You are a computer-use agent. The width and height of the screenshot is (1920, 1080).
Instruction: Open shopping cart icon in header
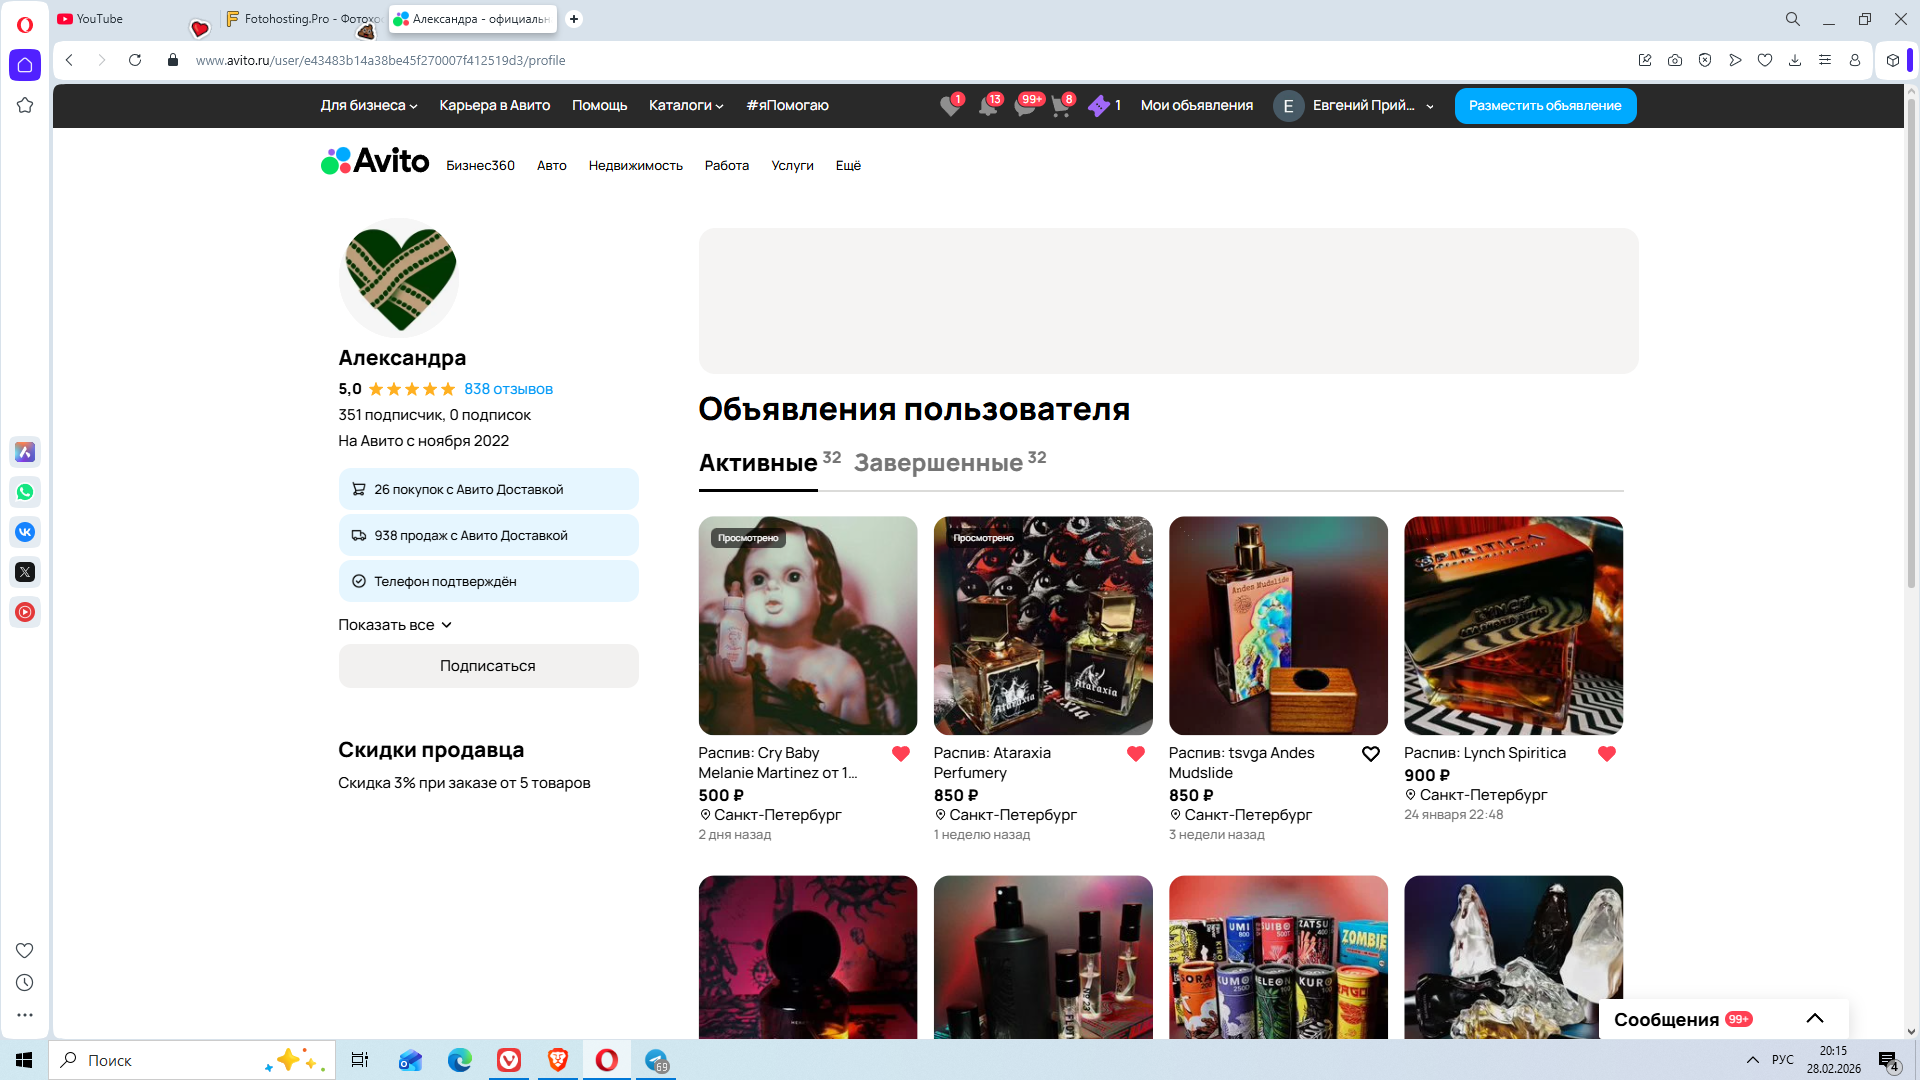(1061, 106)
